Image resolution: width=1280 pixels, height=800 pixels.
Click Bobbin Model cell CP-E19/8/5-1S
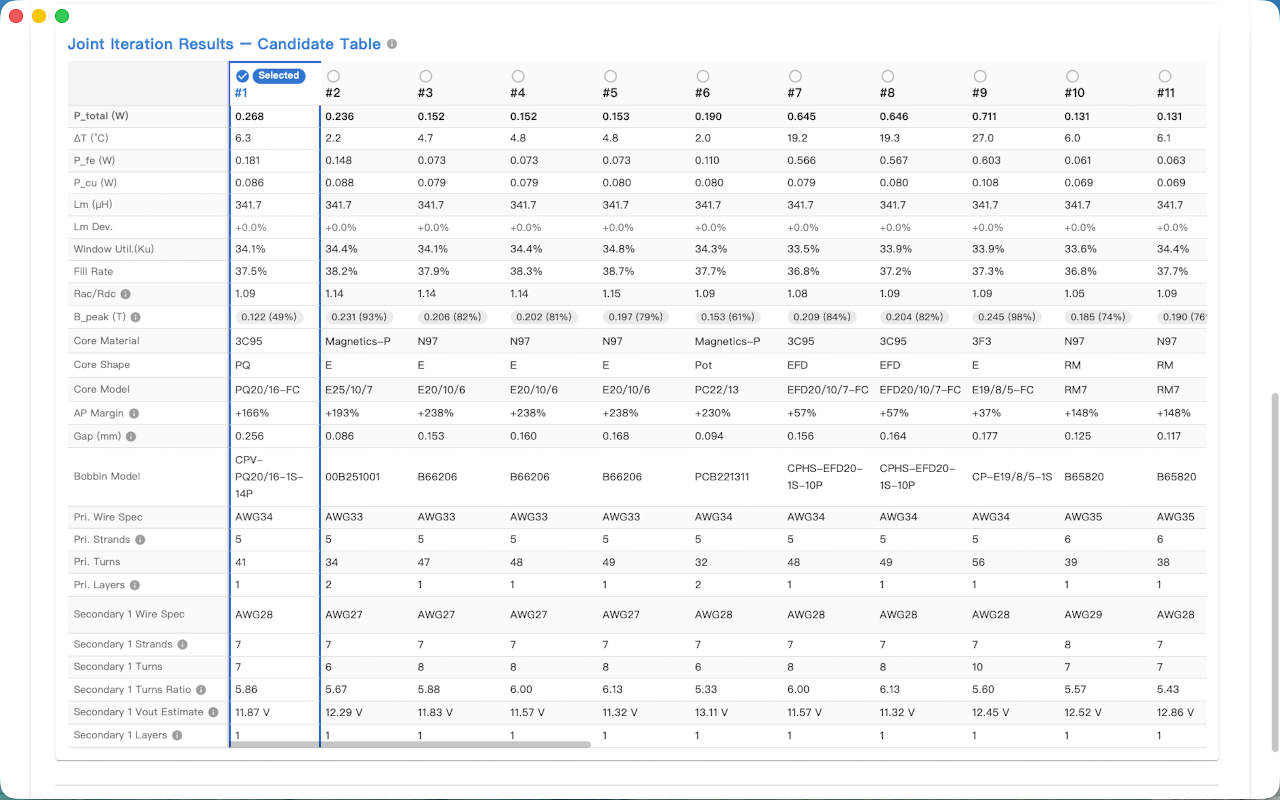[x=1012, y=477]
